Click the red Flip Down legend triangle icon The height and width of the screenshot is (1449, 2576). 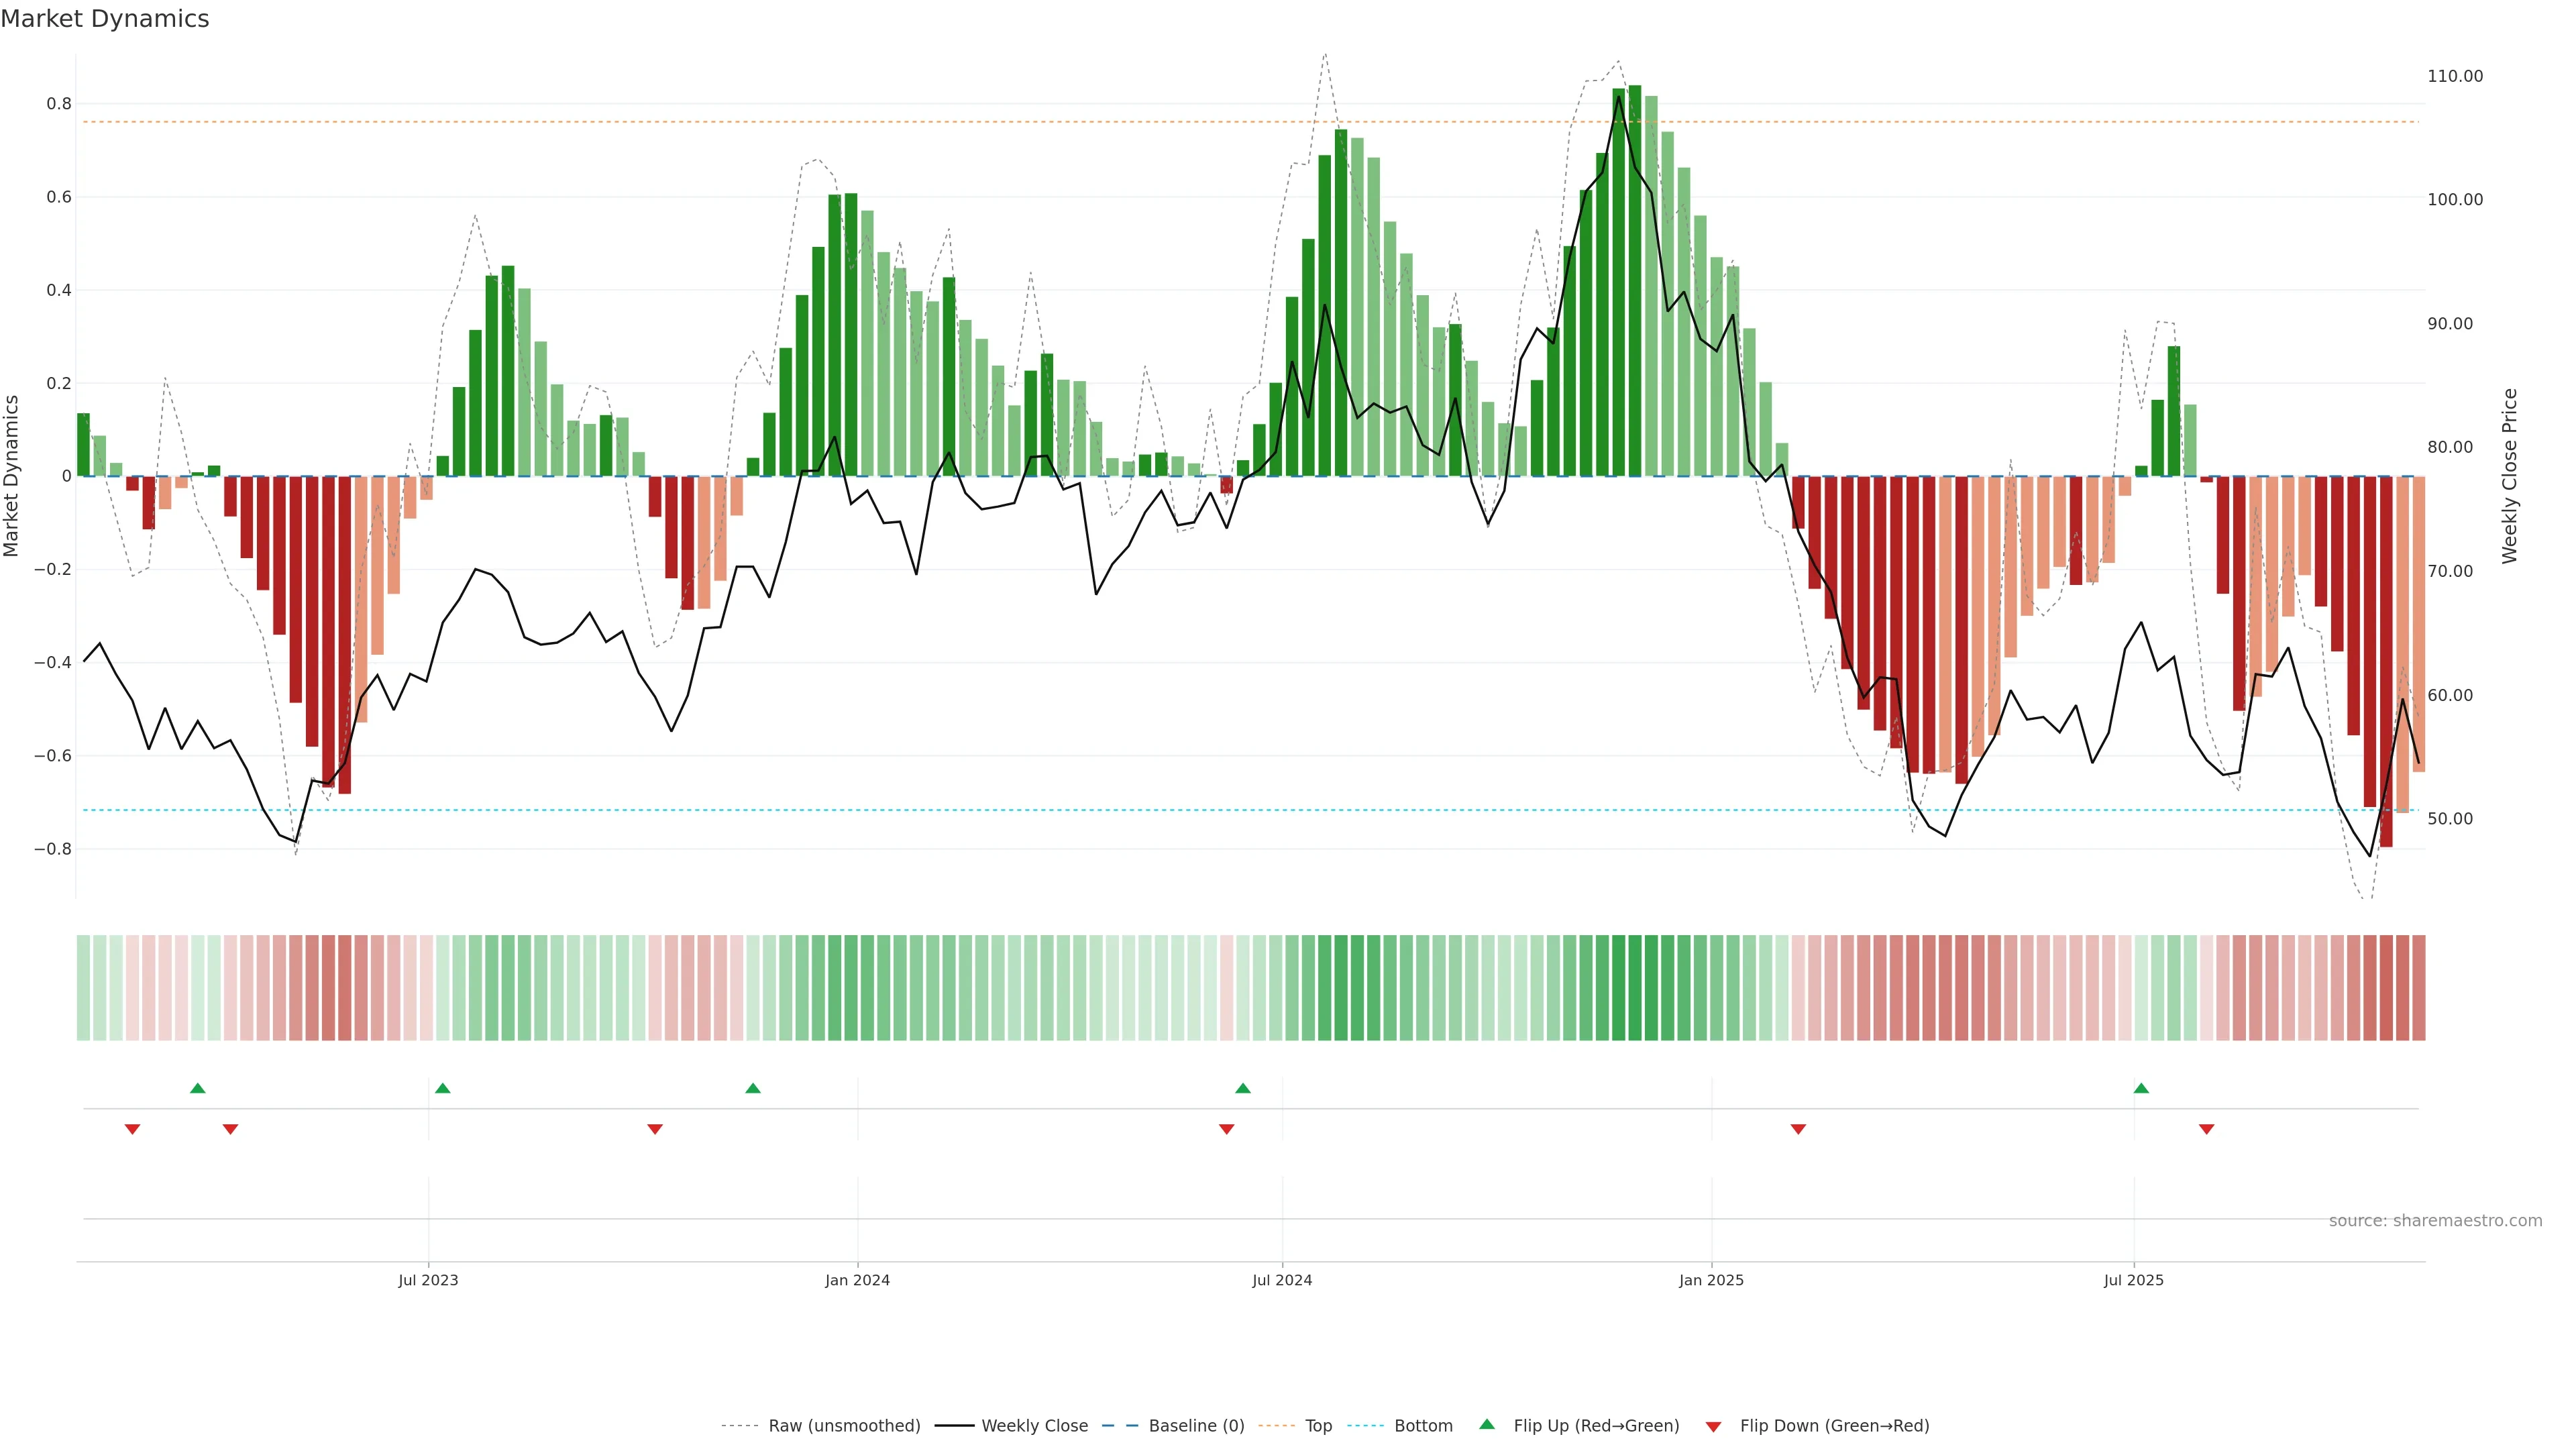tap(1713, 1426)
